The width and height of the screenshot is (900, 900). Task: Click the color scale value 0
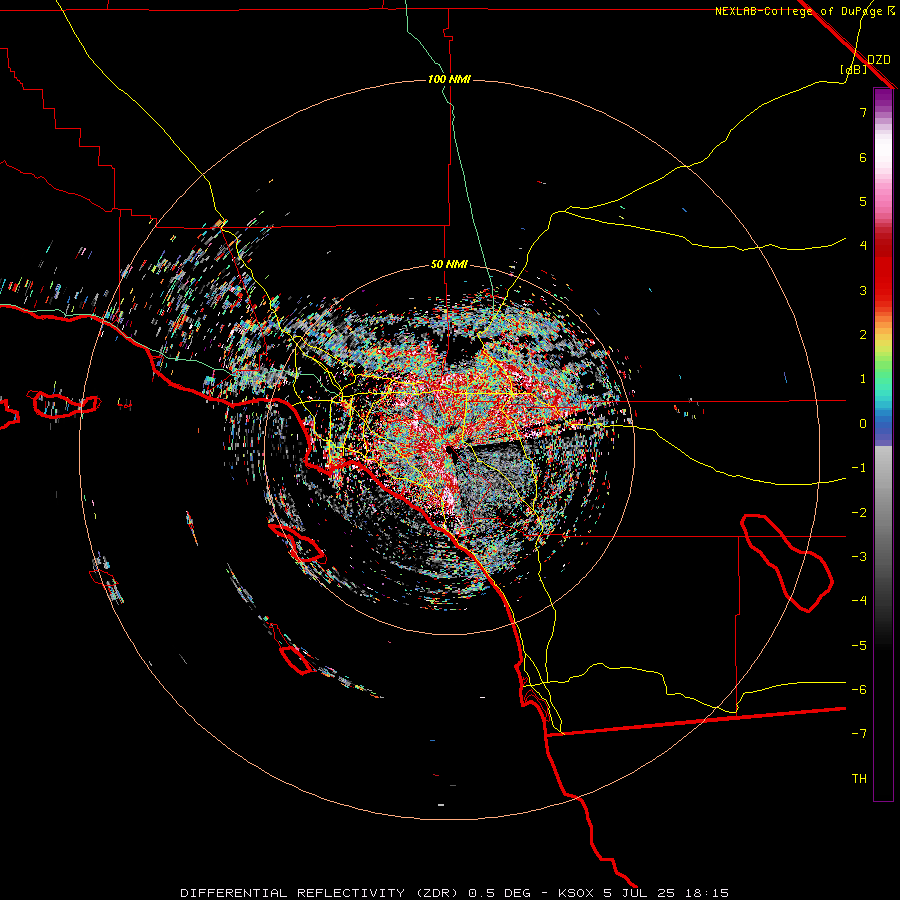click(x=863, y=424)
